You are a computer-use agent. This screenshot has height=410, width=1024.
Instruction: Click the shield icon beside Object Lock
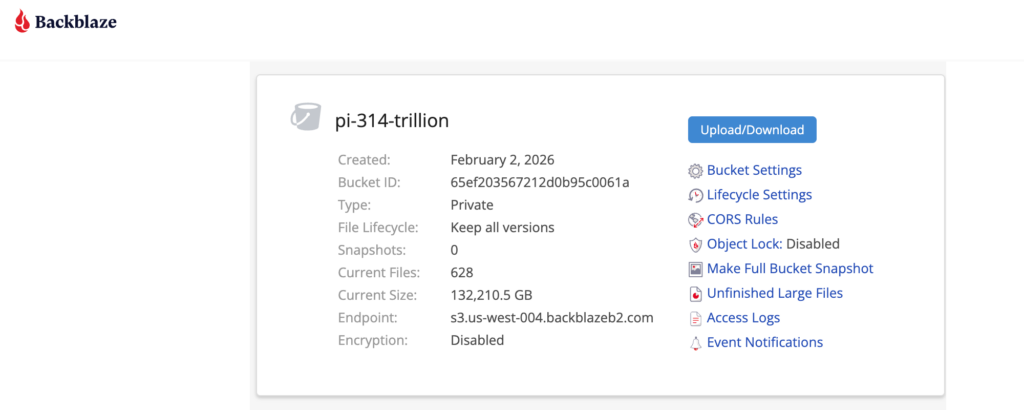click(696, 244)
